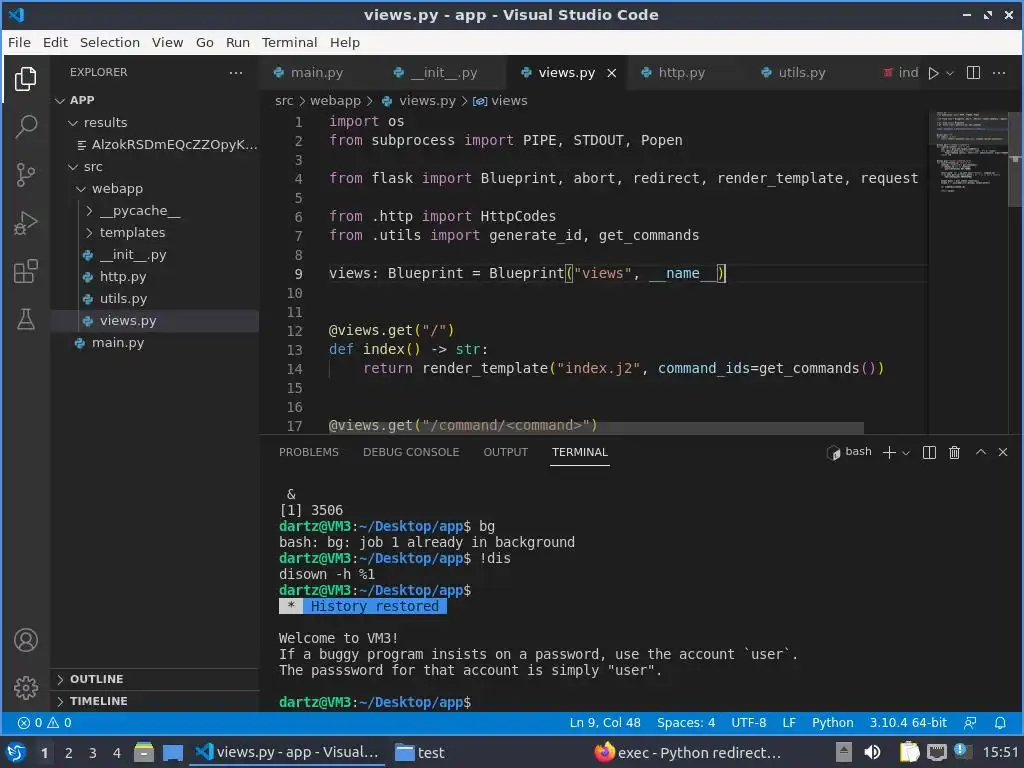Open the Terminal menu
Image resolution: width=1024 pixels, height=768 pixels.
289,42
